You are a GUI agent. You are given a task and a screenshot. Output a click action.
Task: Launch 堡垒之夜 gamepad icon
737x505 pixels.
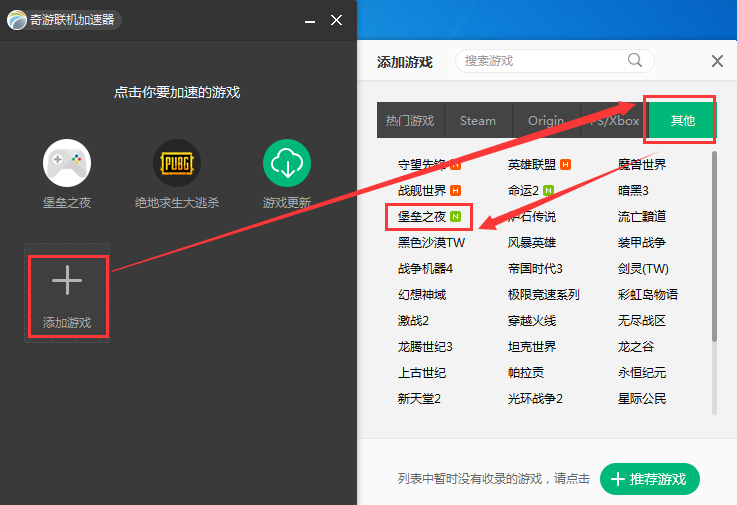(x=67, y=163)
